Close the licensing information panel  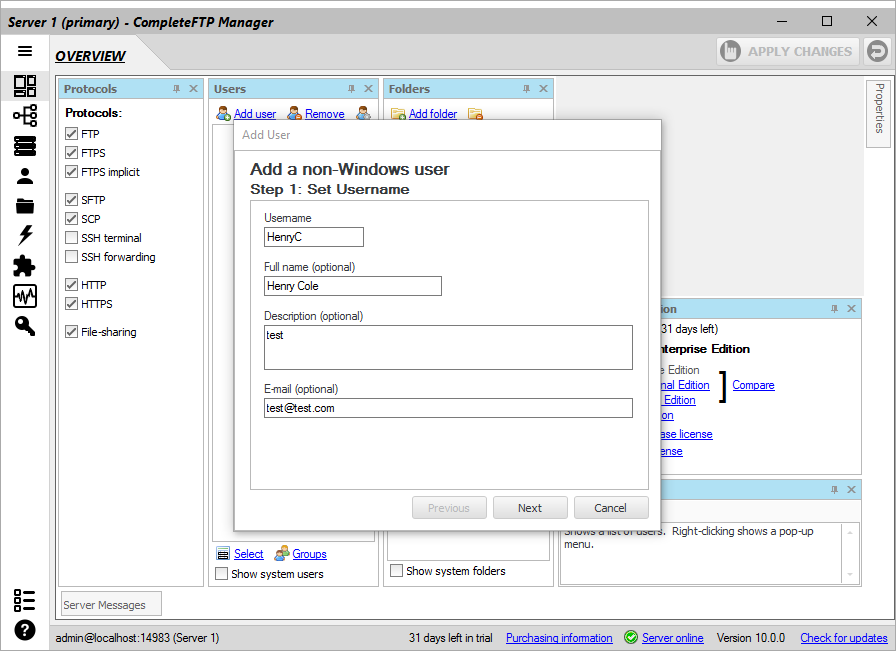tap(851, 309)
